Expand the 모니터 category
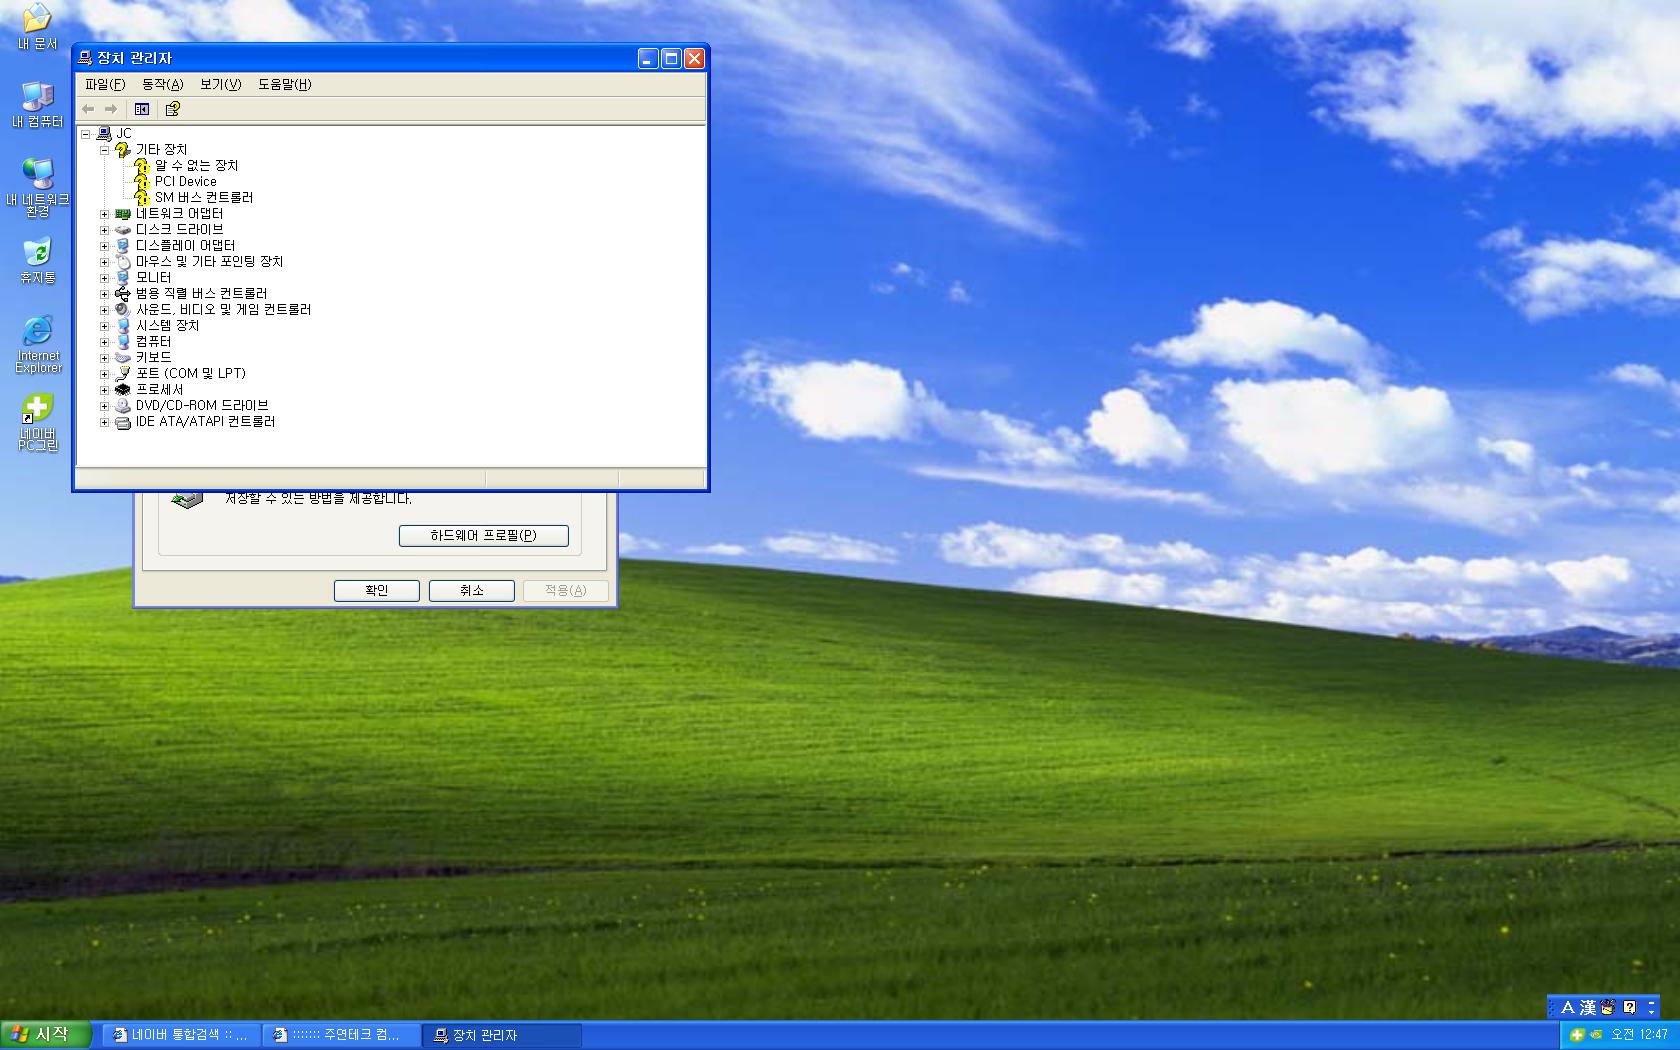1680x1050 pixels. coord(104,278)
